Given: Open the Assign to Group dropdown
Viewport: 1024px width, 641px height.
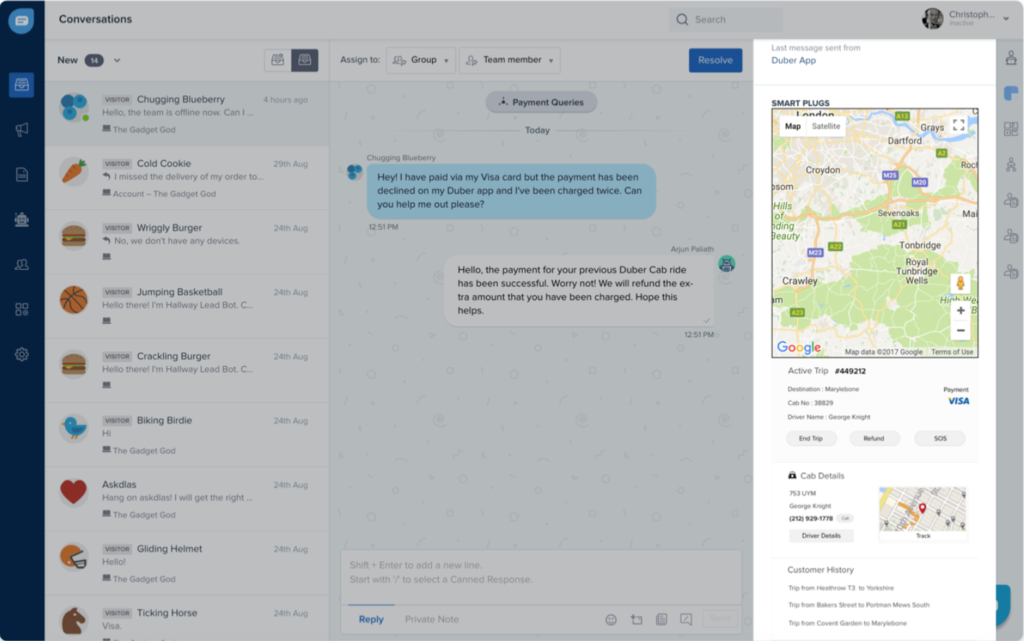Looking at the screenshot, I should point(421,60).
